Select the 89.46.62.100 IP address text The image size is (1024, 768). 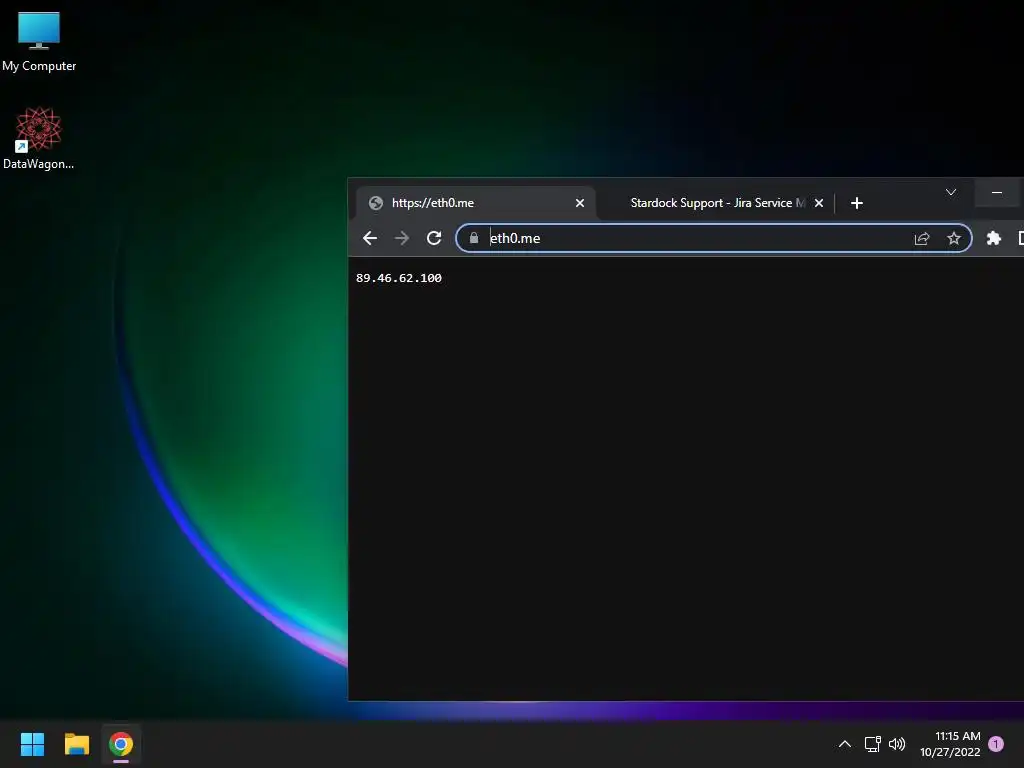398,278
